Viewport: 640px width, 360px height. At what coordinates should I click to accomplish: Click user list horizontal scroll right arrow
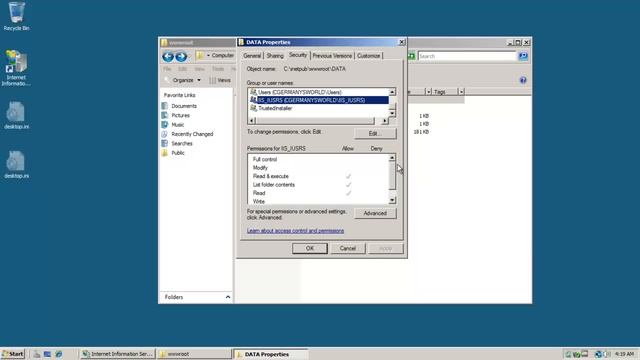[384, 120]
